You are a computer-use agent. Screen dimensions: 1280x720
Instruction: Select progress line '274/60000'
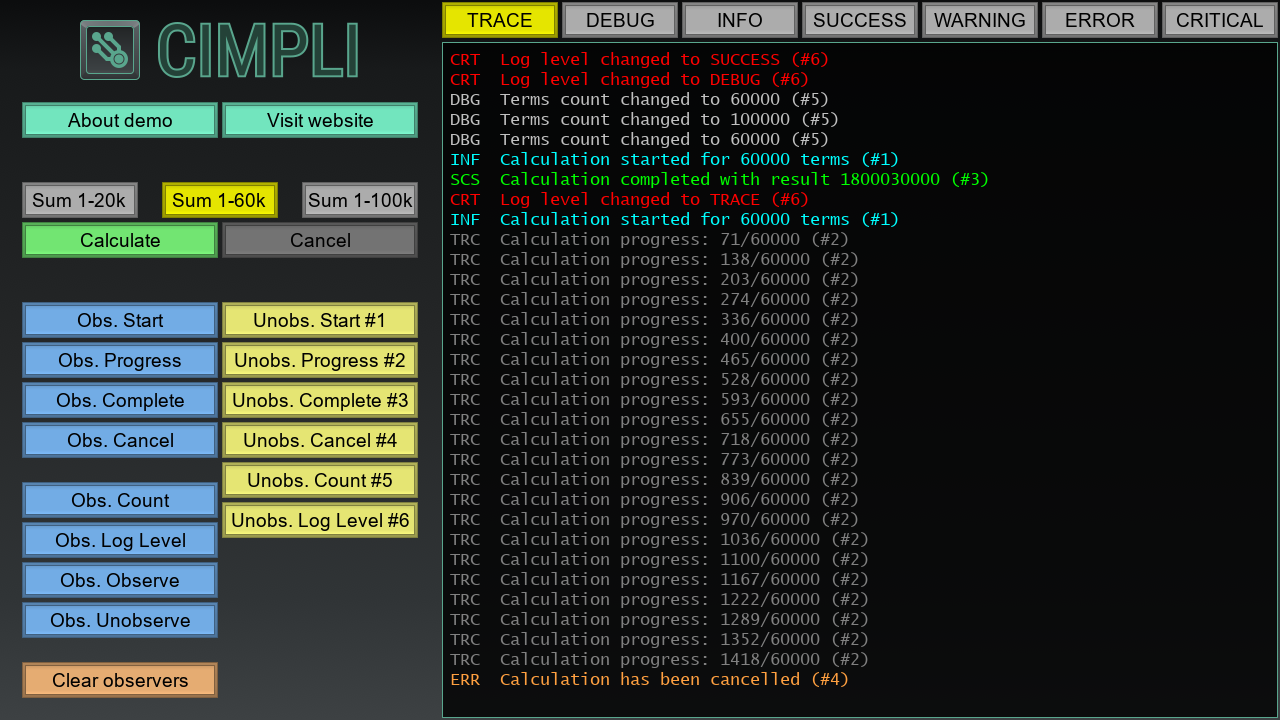tap(655, 300)
